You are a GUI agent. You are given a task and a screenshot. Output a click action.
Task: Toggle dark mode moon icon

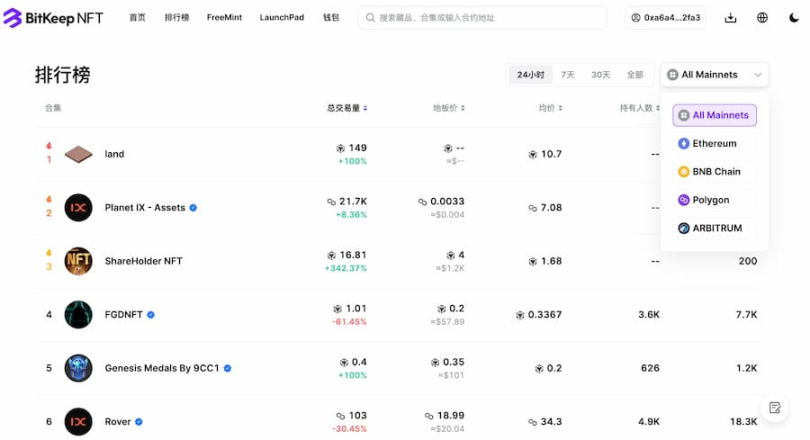coord(793,18)
